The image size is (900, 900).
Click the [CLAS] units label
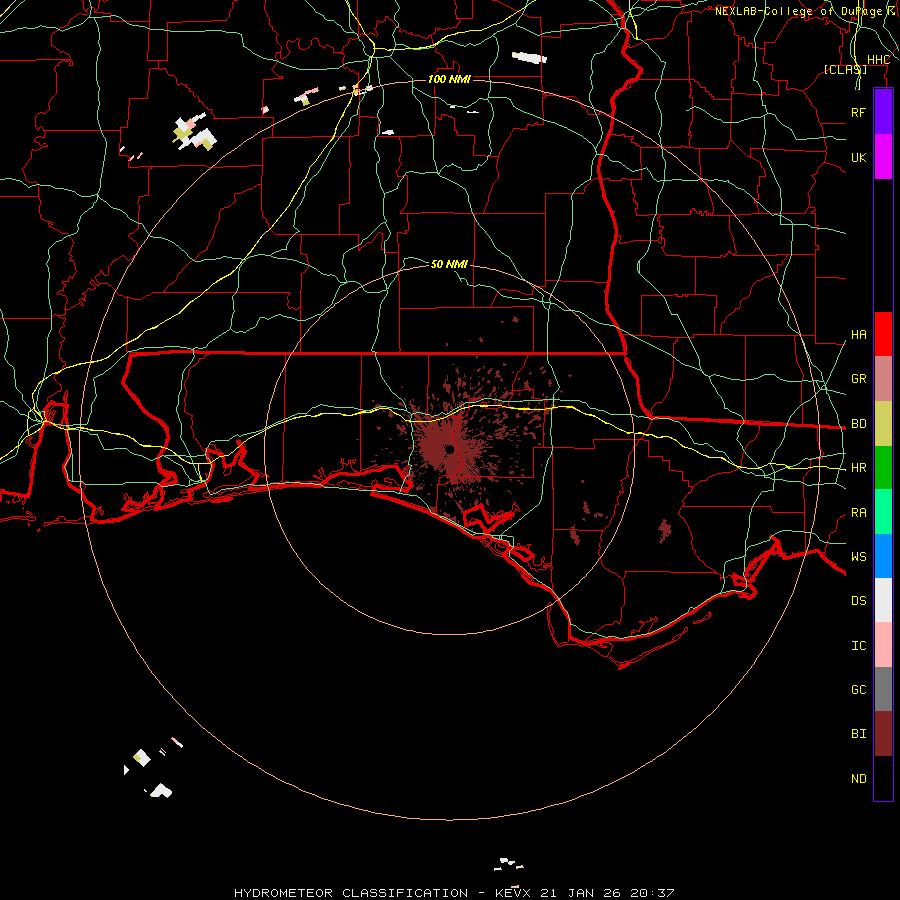[x=845, y=69]
